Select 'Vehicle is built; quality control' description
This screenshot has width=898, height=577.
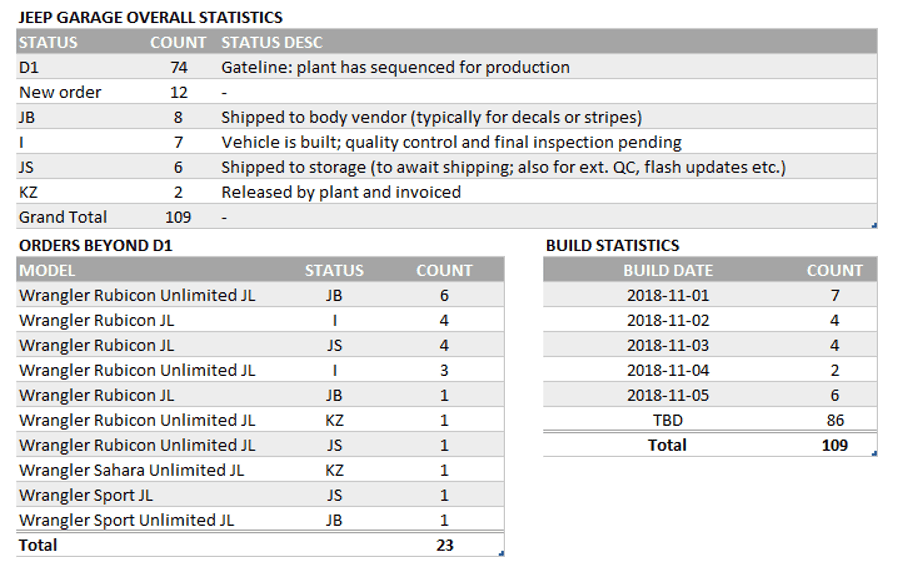(x=451, y=143)
